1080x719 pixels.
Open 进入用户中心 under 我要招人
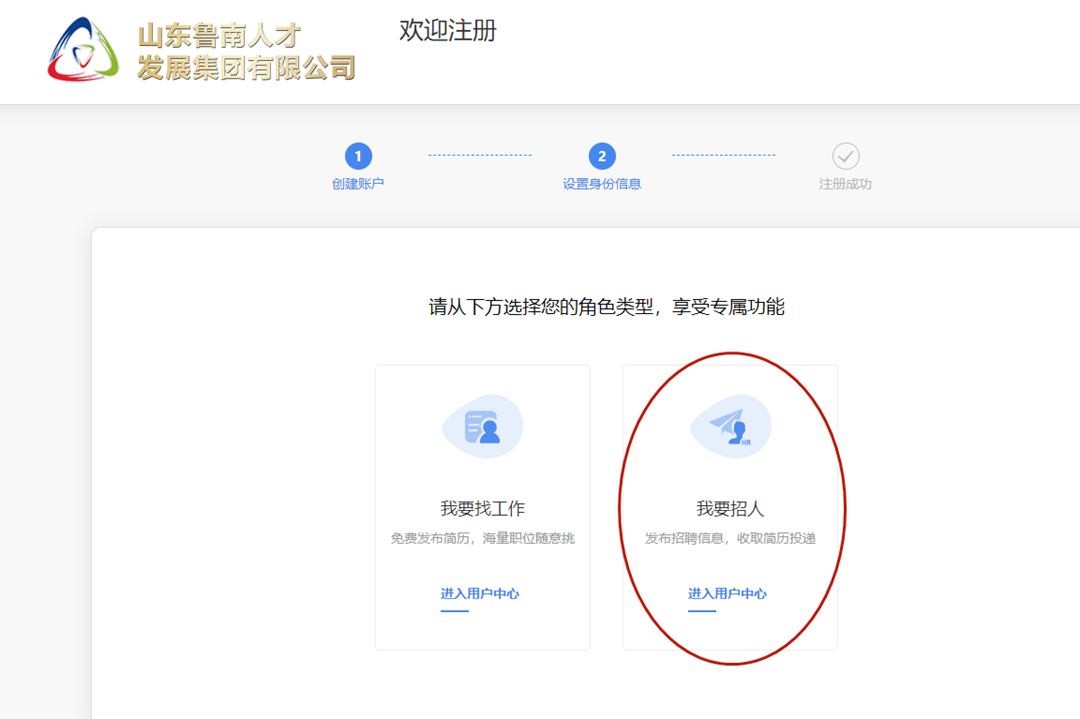coord(727,594)
